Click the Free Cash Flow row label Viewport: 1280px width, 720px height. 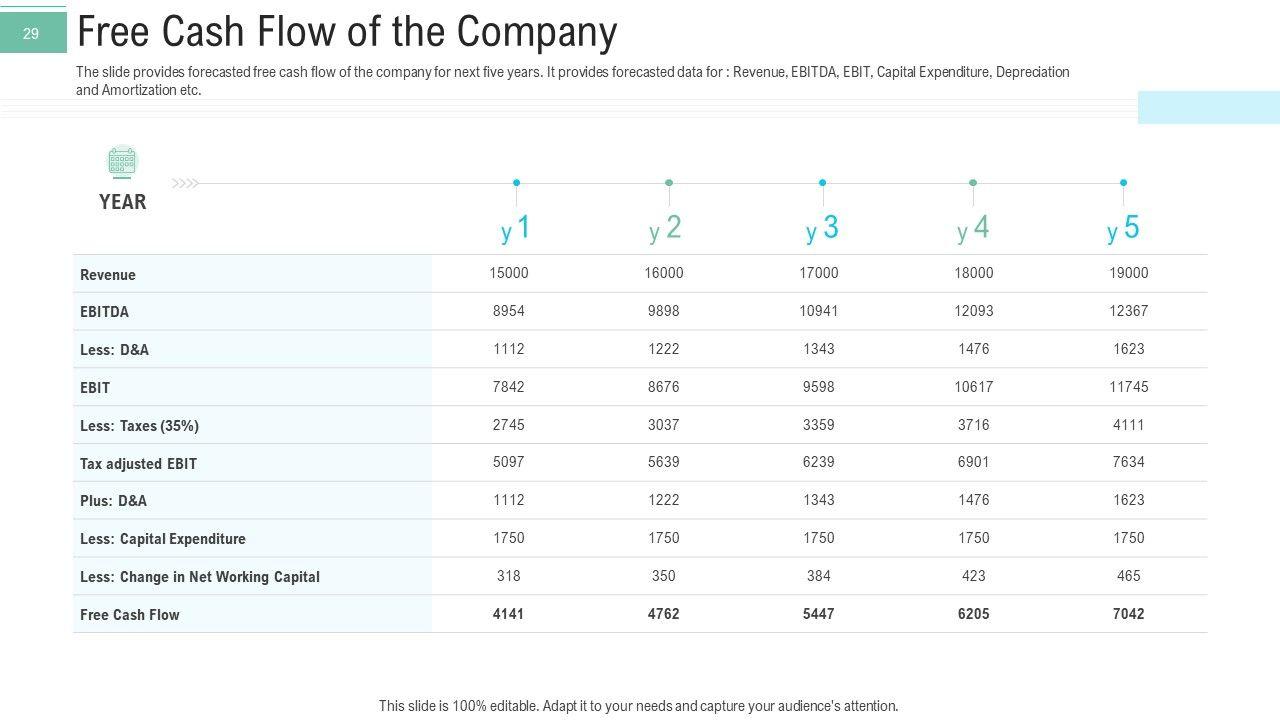[130, 615]
